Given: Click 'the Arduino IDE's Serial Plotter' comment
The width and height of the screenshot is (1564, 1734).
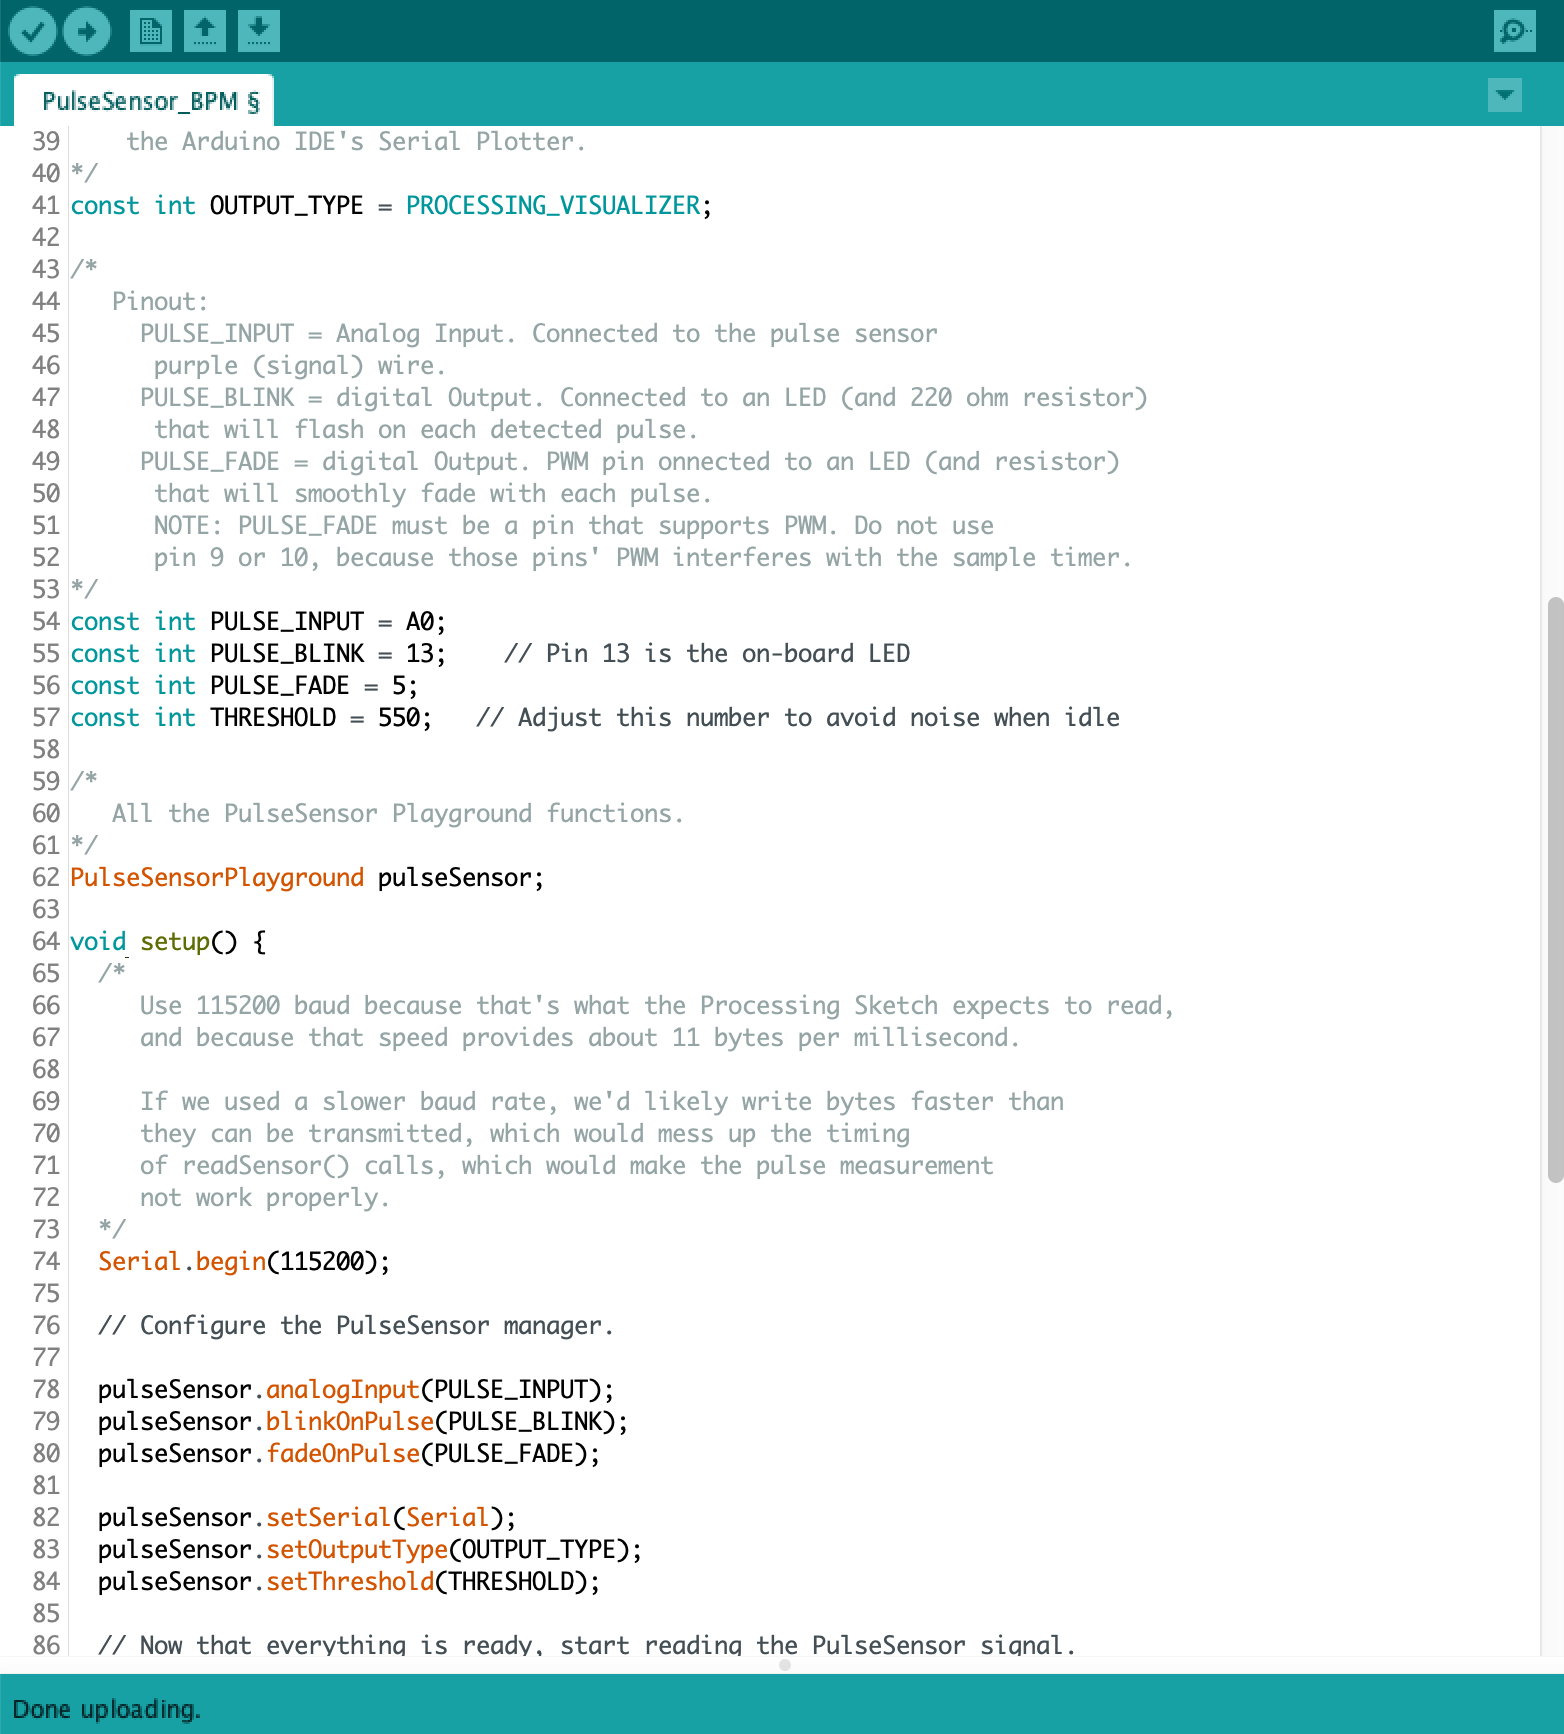Looking at the screenshot, I should click(356, 141).
